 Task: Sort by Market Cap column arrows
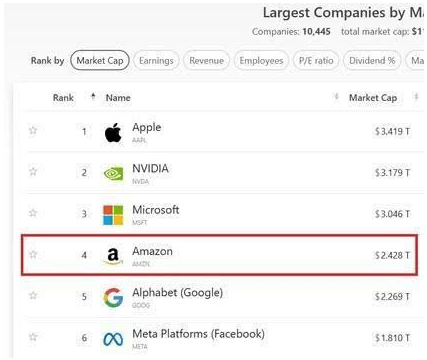416,97
